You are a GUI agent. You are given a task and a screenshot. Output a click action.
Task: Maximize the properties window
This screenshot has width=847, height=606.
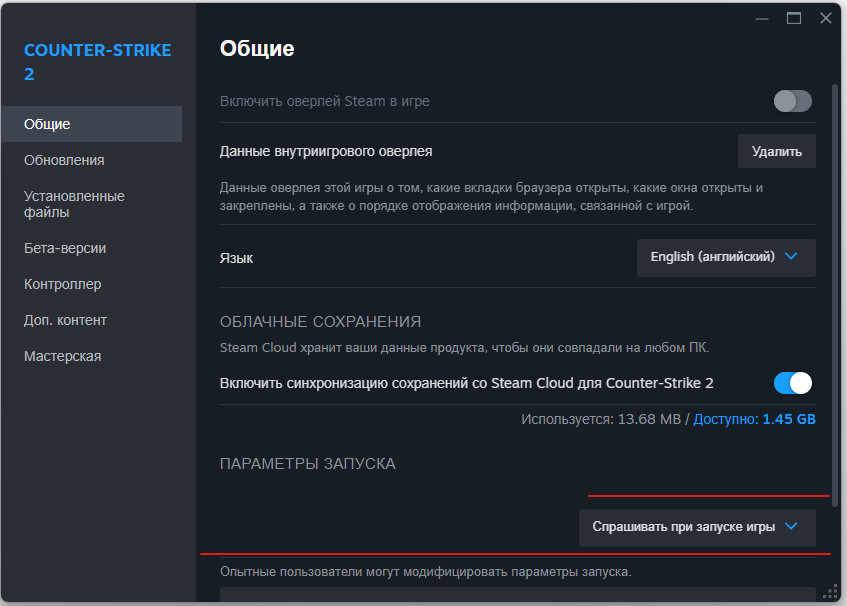(794, 18)
